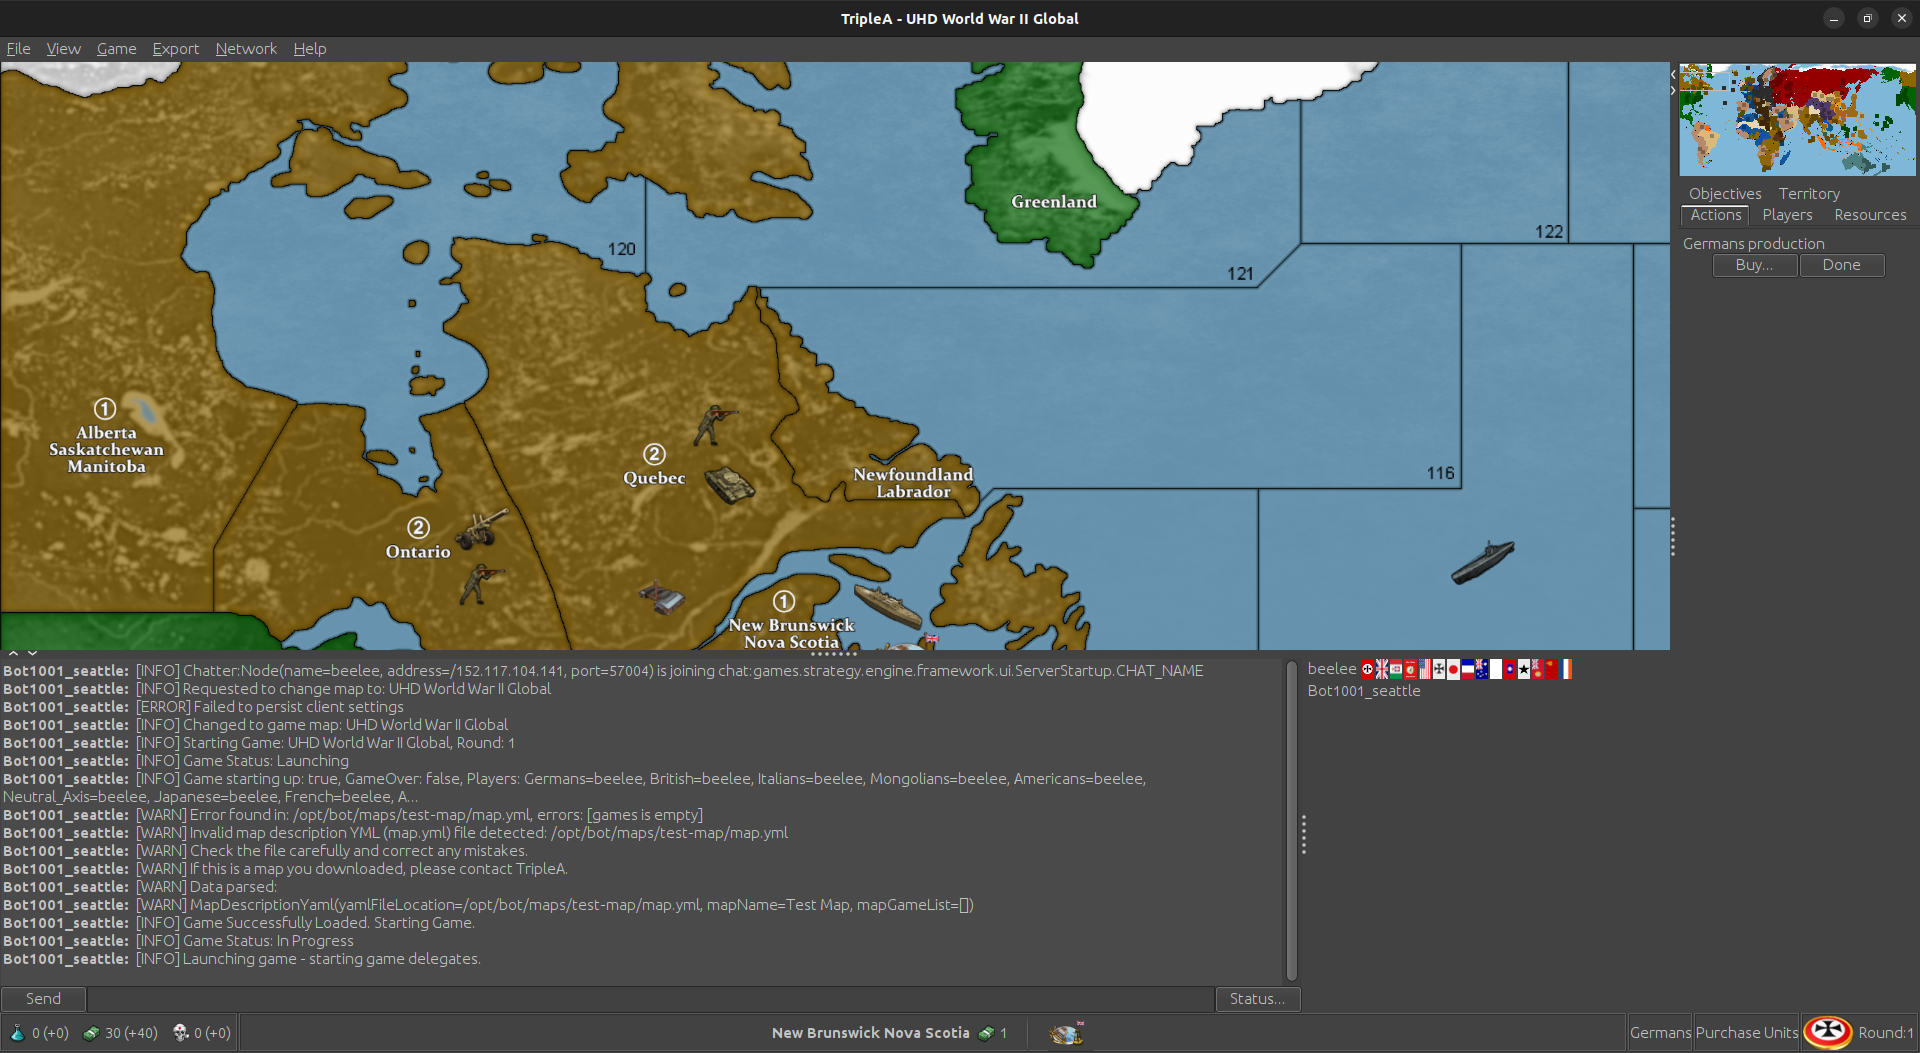Viewport: 1920px width, 1053px height.
Task: Switch to the Territory tab
Action: pos(1809,193)
